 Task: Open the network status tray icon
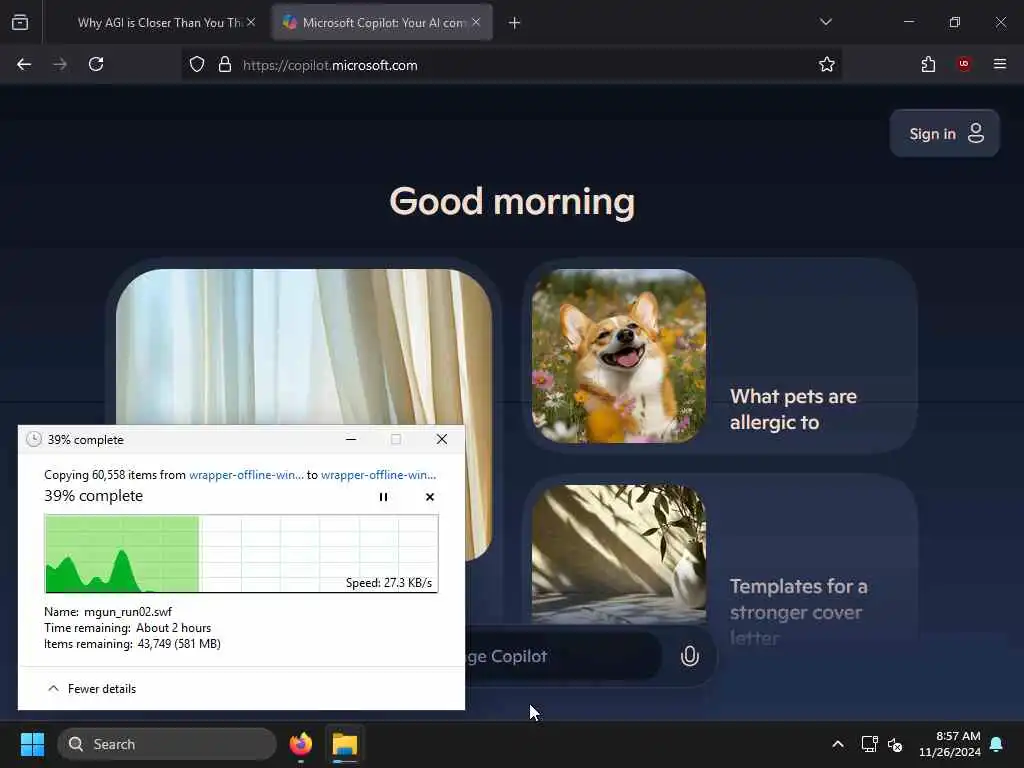pos(869,744)
